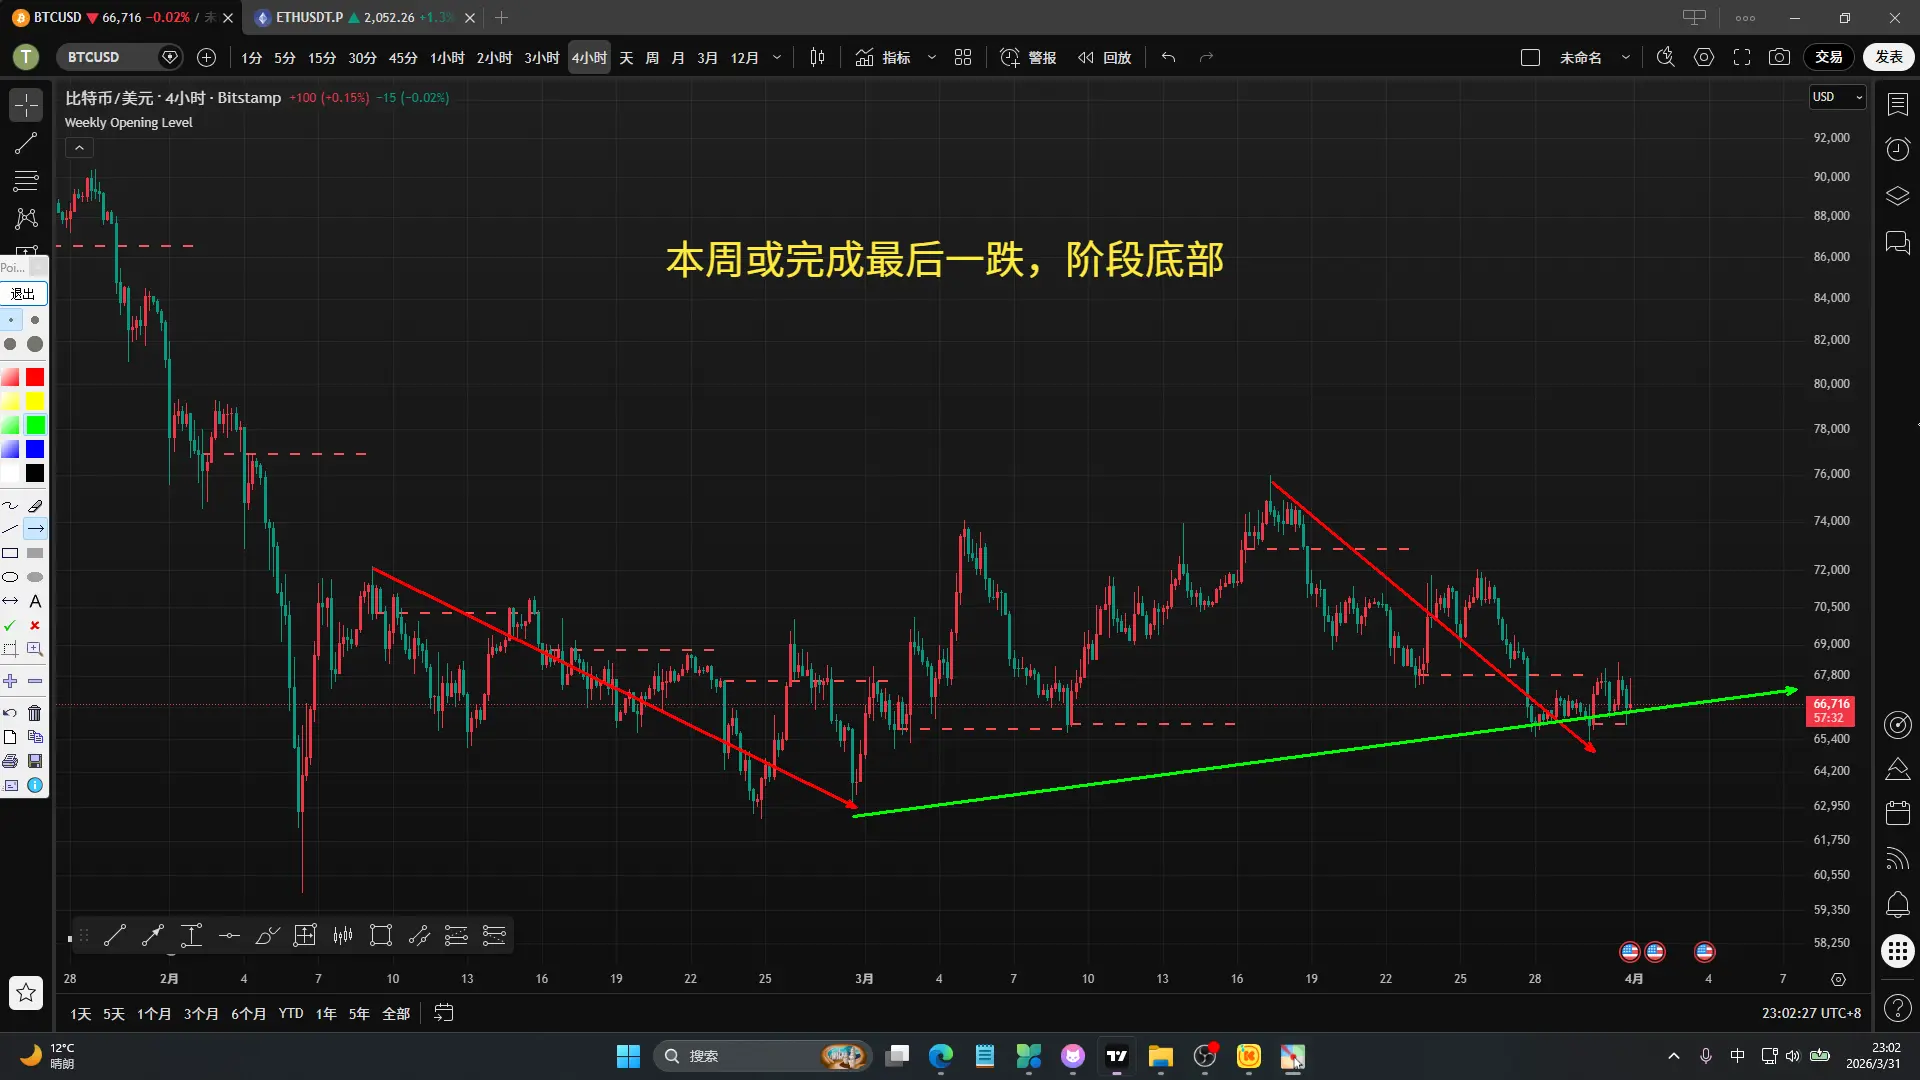This screenshot has height=1080, width=1920.
Task: Select the eraser in pointer toolbox
Action: [x=35, y=506]
